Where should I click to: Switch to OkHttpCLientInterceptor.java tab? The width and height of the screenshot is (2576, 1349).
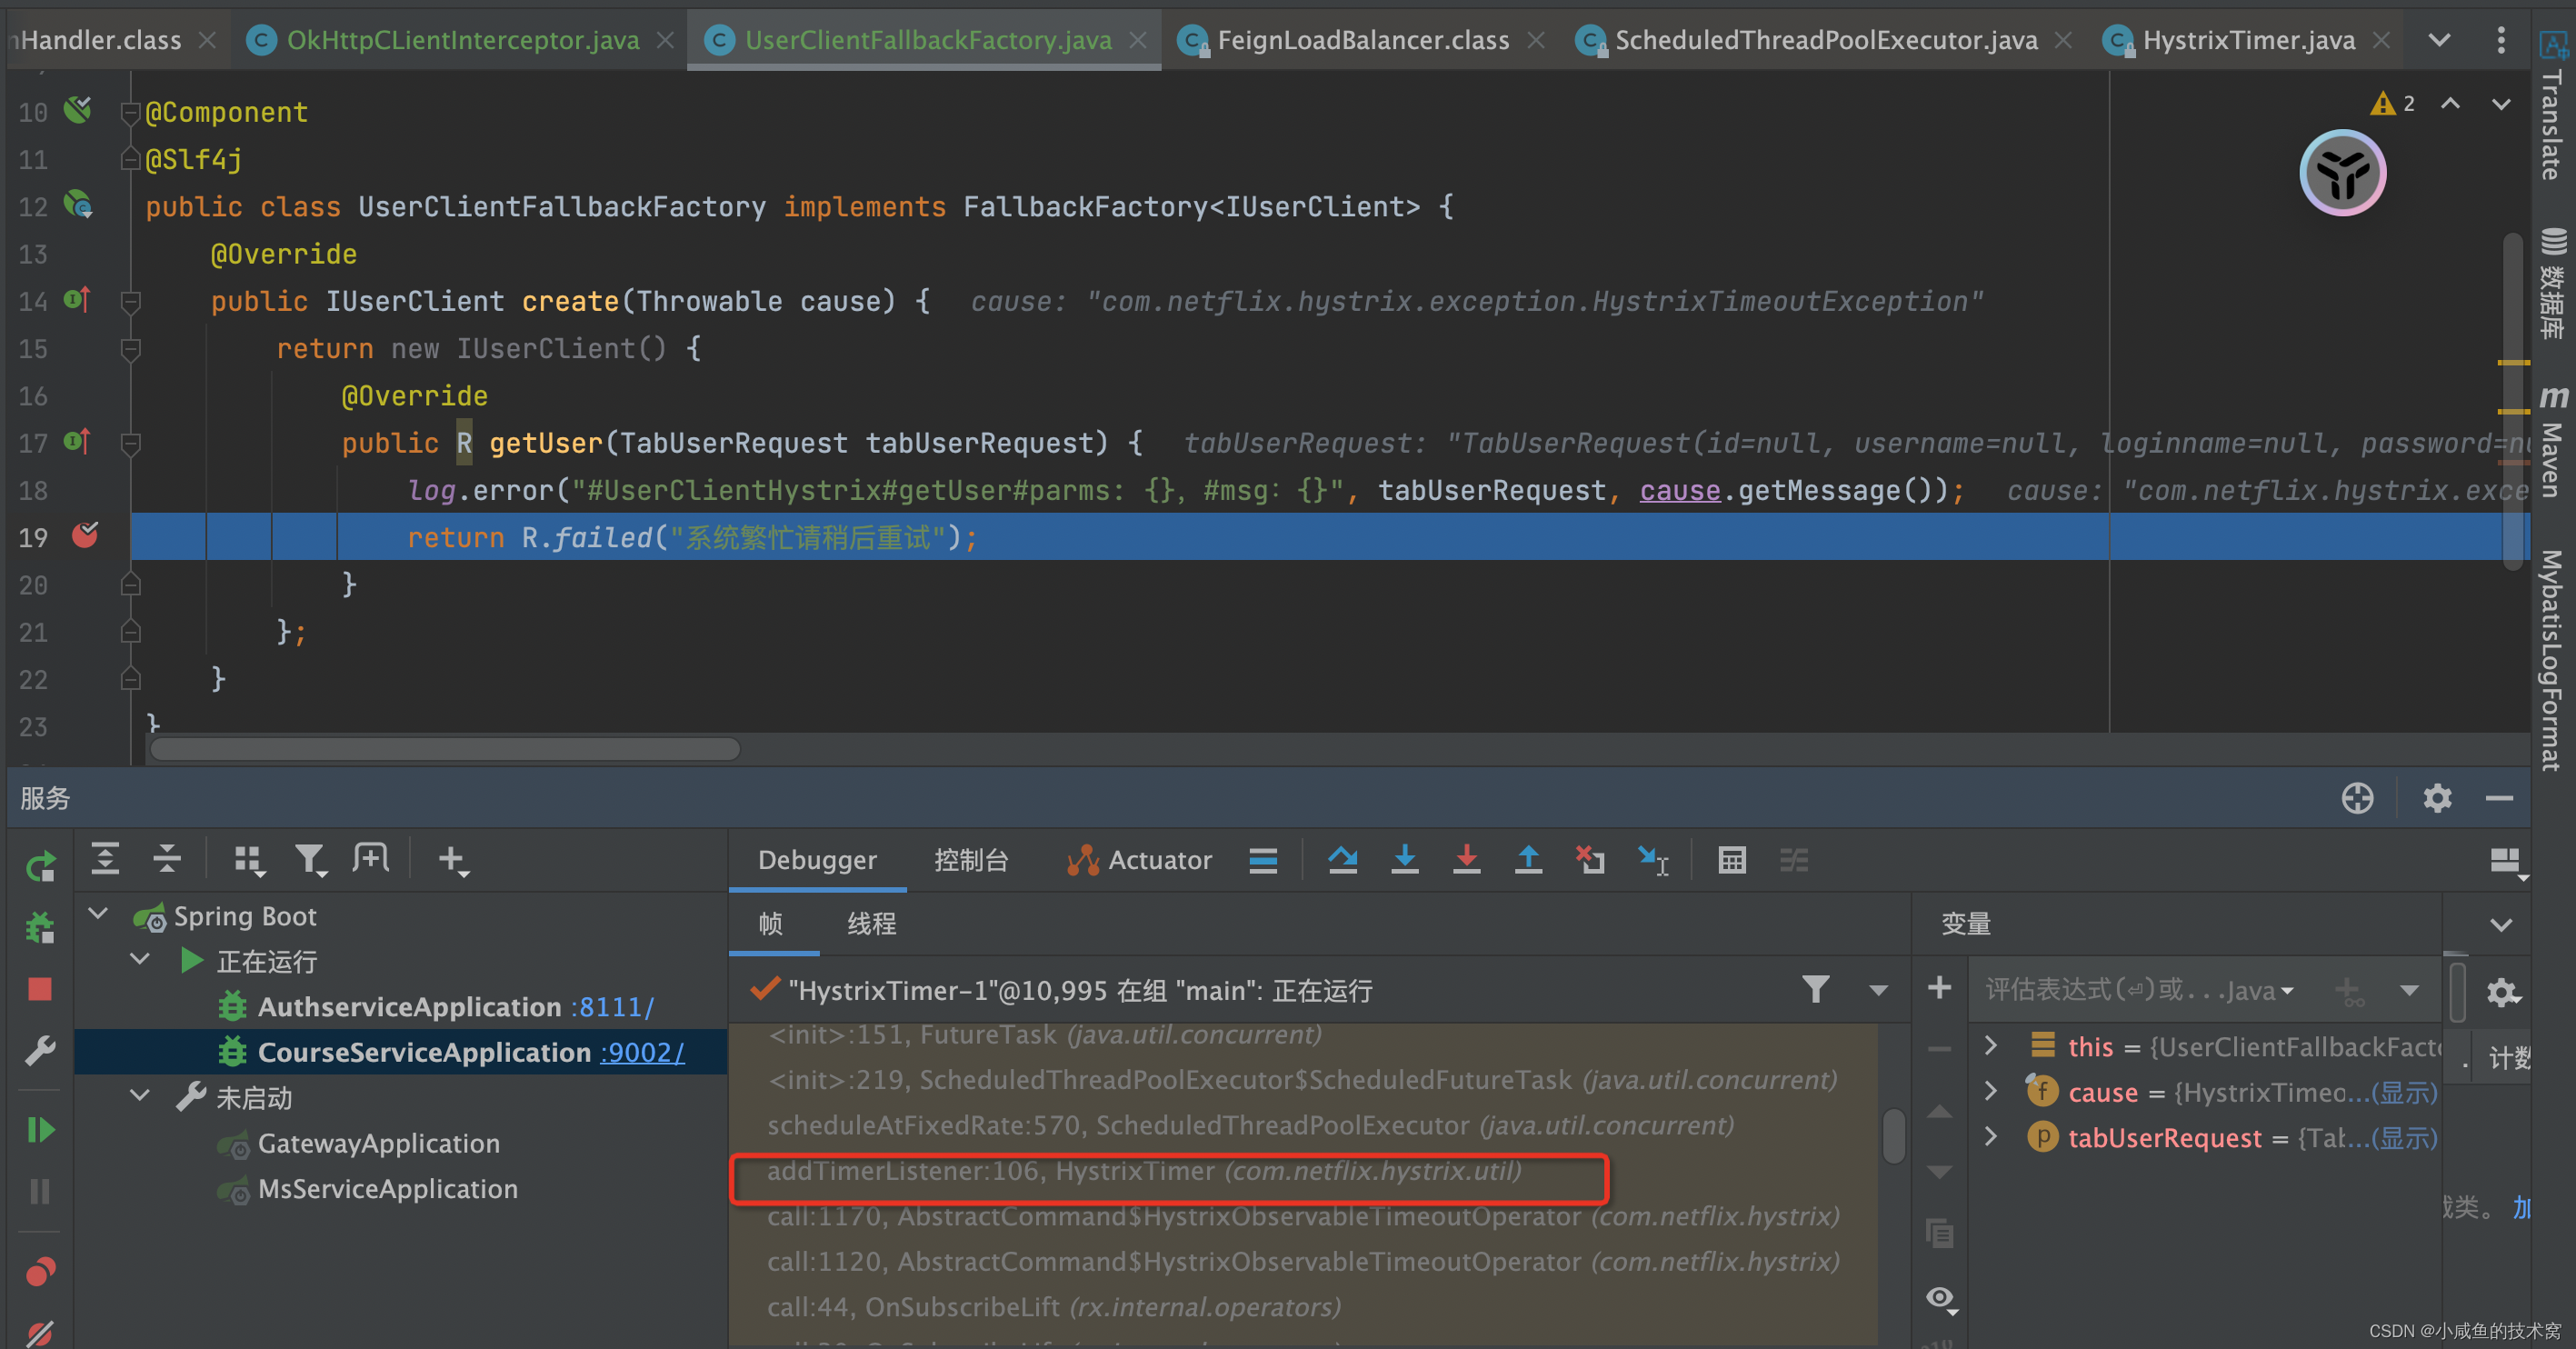(x=462, y=40)
